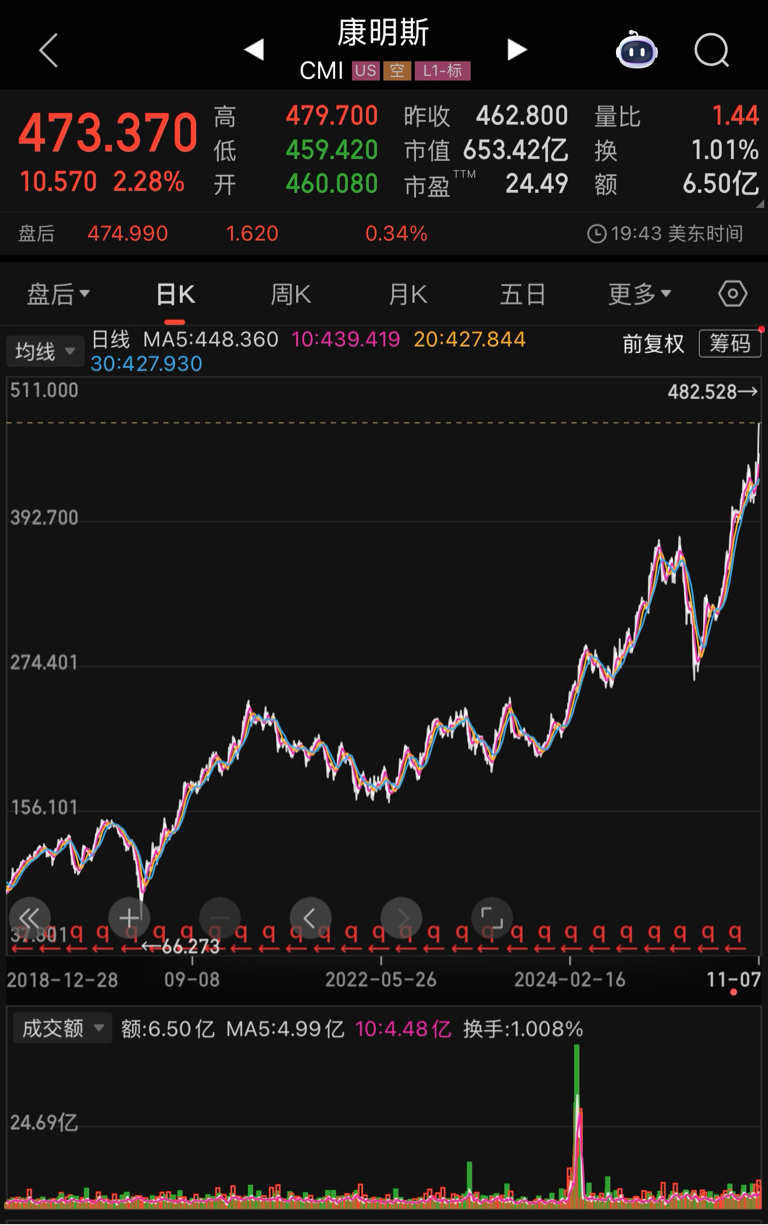The width and height of the screenshot is (768, 1225).
Task: Tap the L1-标 quote level badge
Action: (442, 71)
